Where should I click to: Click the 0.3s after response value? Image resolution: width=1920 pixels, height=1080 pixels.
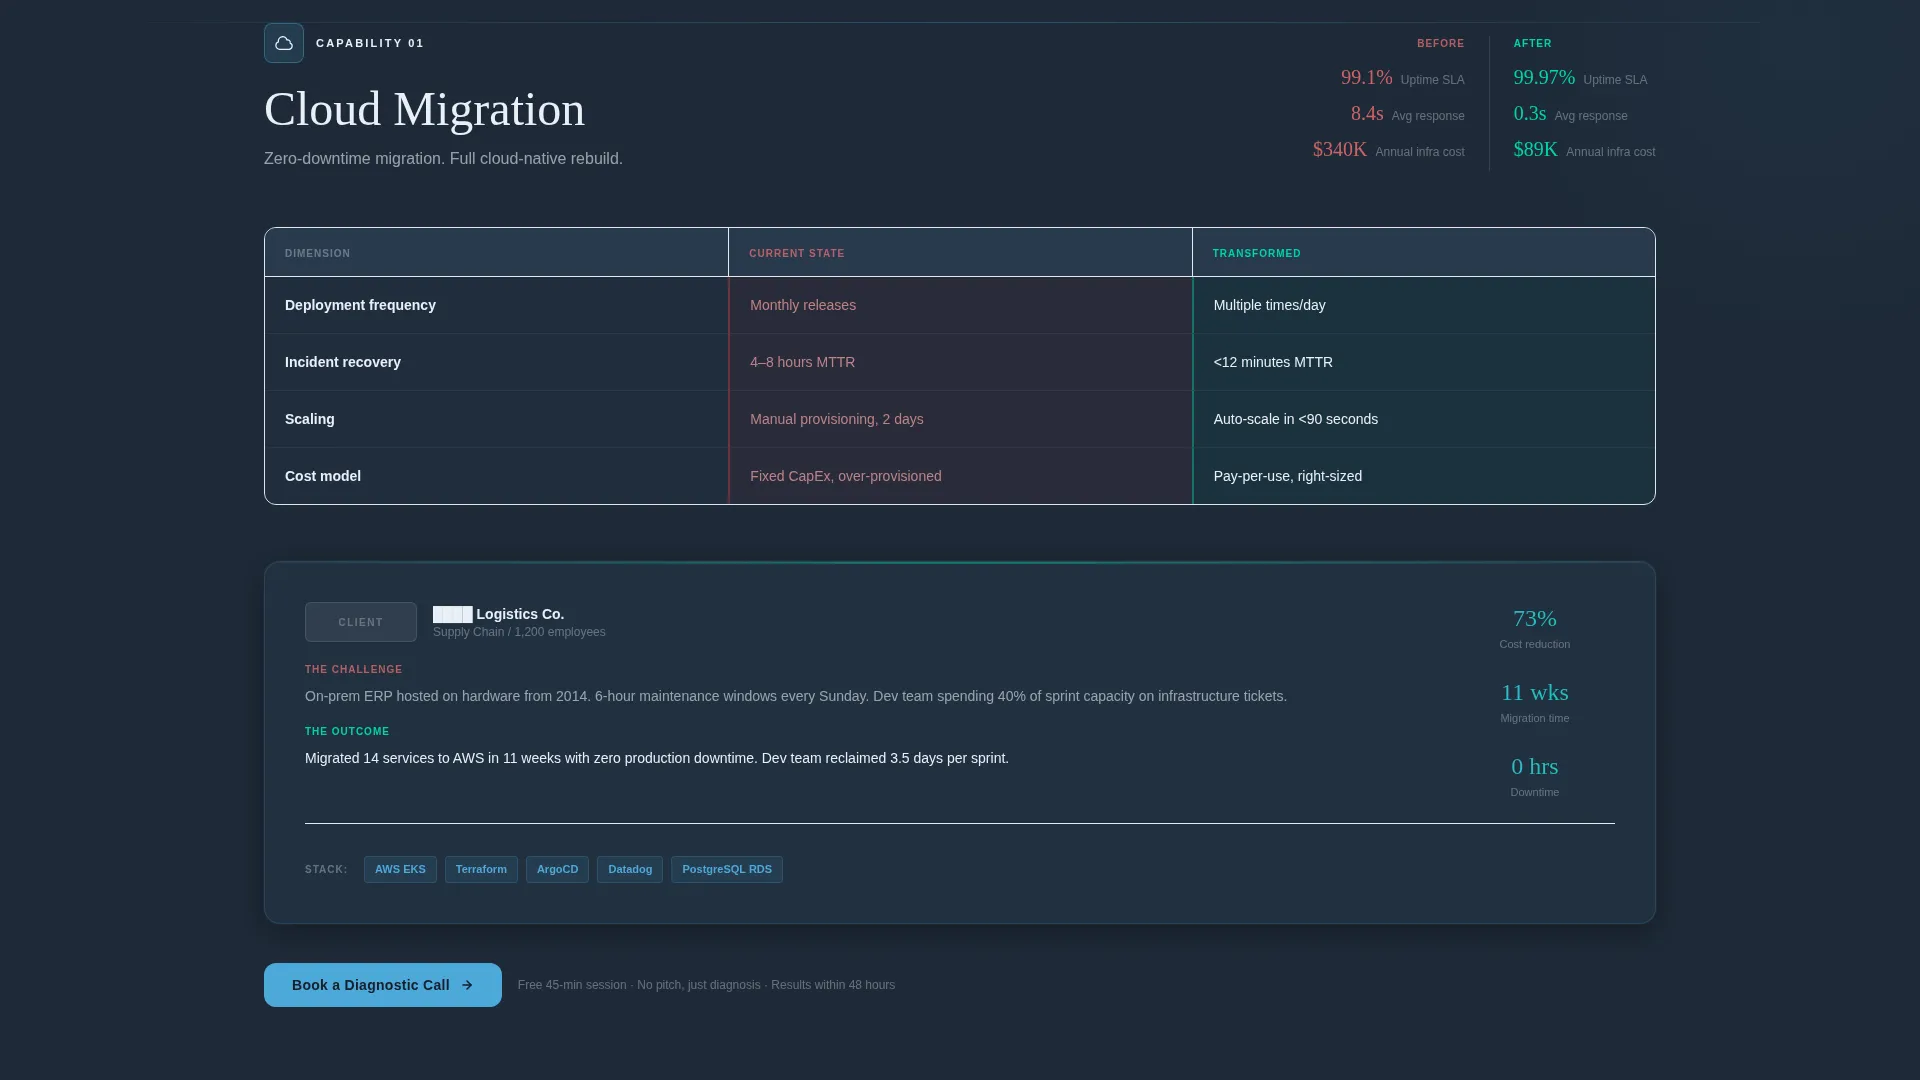pos(1530,113)
